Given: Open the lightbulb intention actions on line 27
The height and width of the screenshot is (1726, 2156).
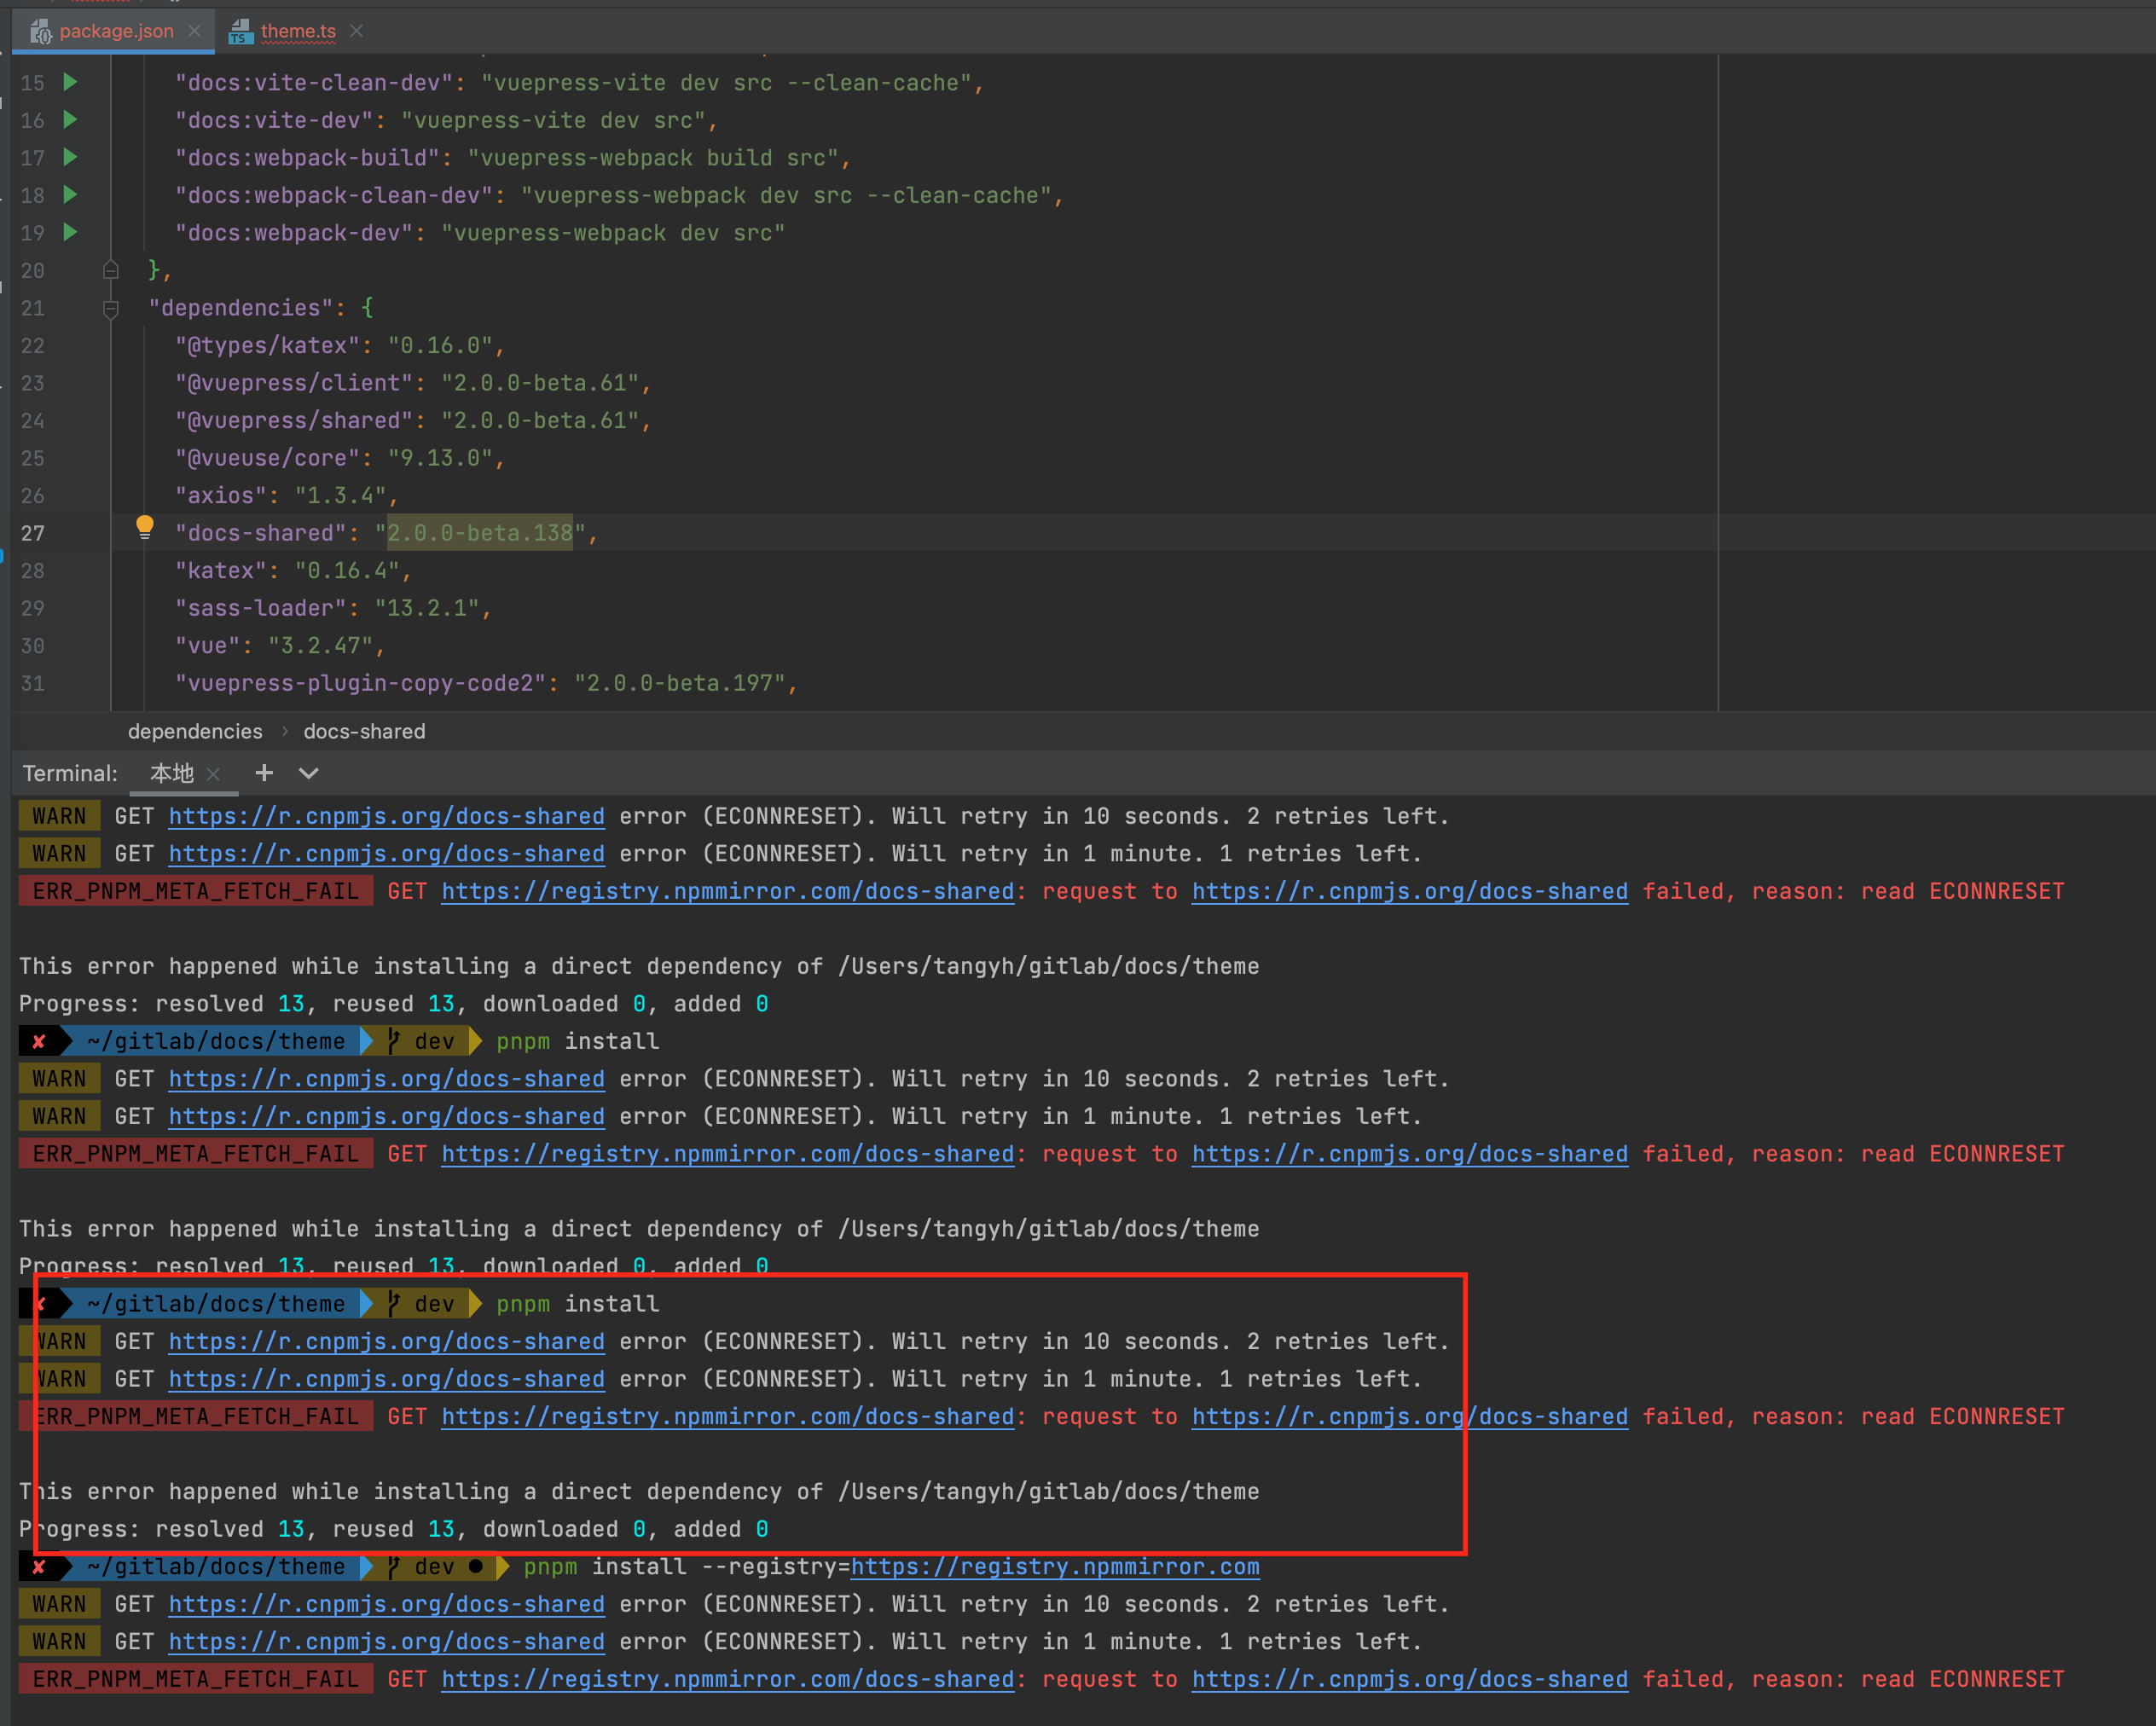Looking at the screenshot, I should [x=145, y=528].
